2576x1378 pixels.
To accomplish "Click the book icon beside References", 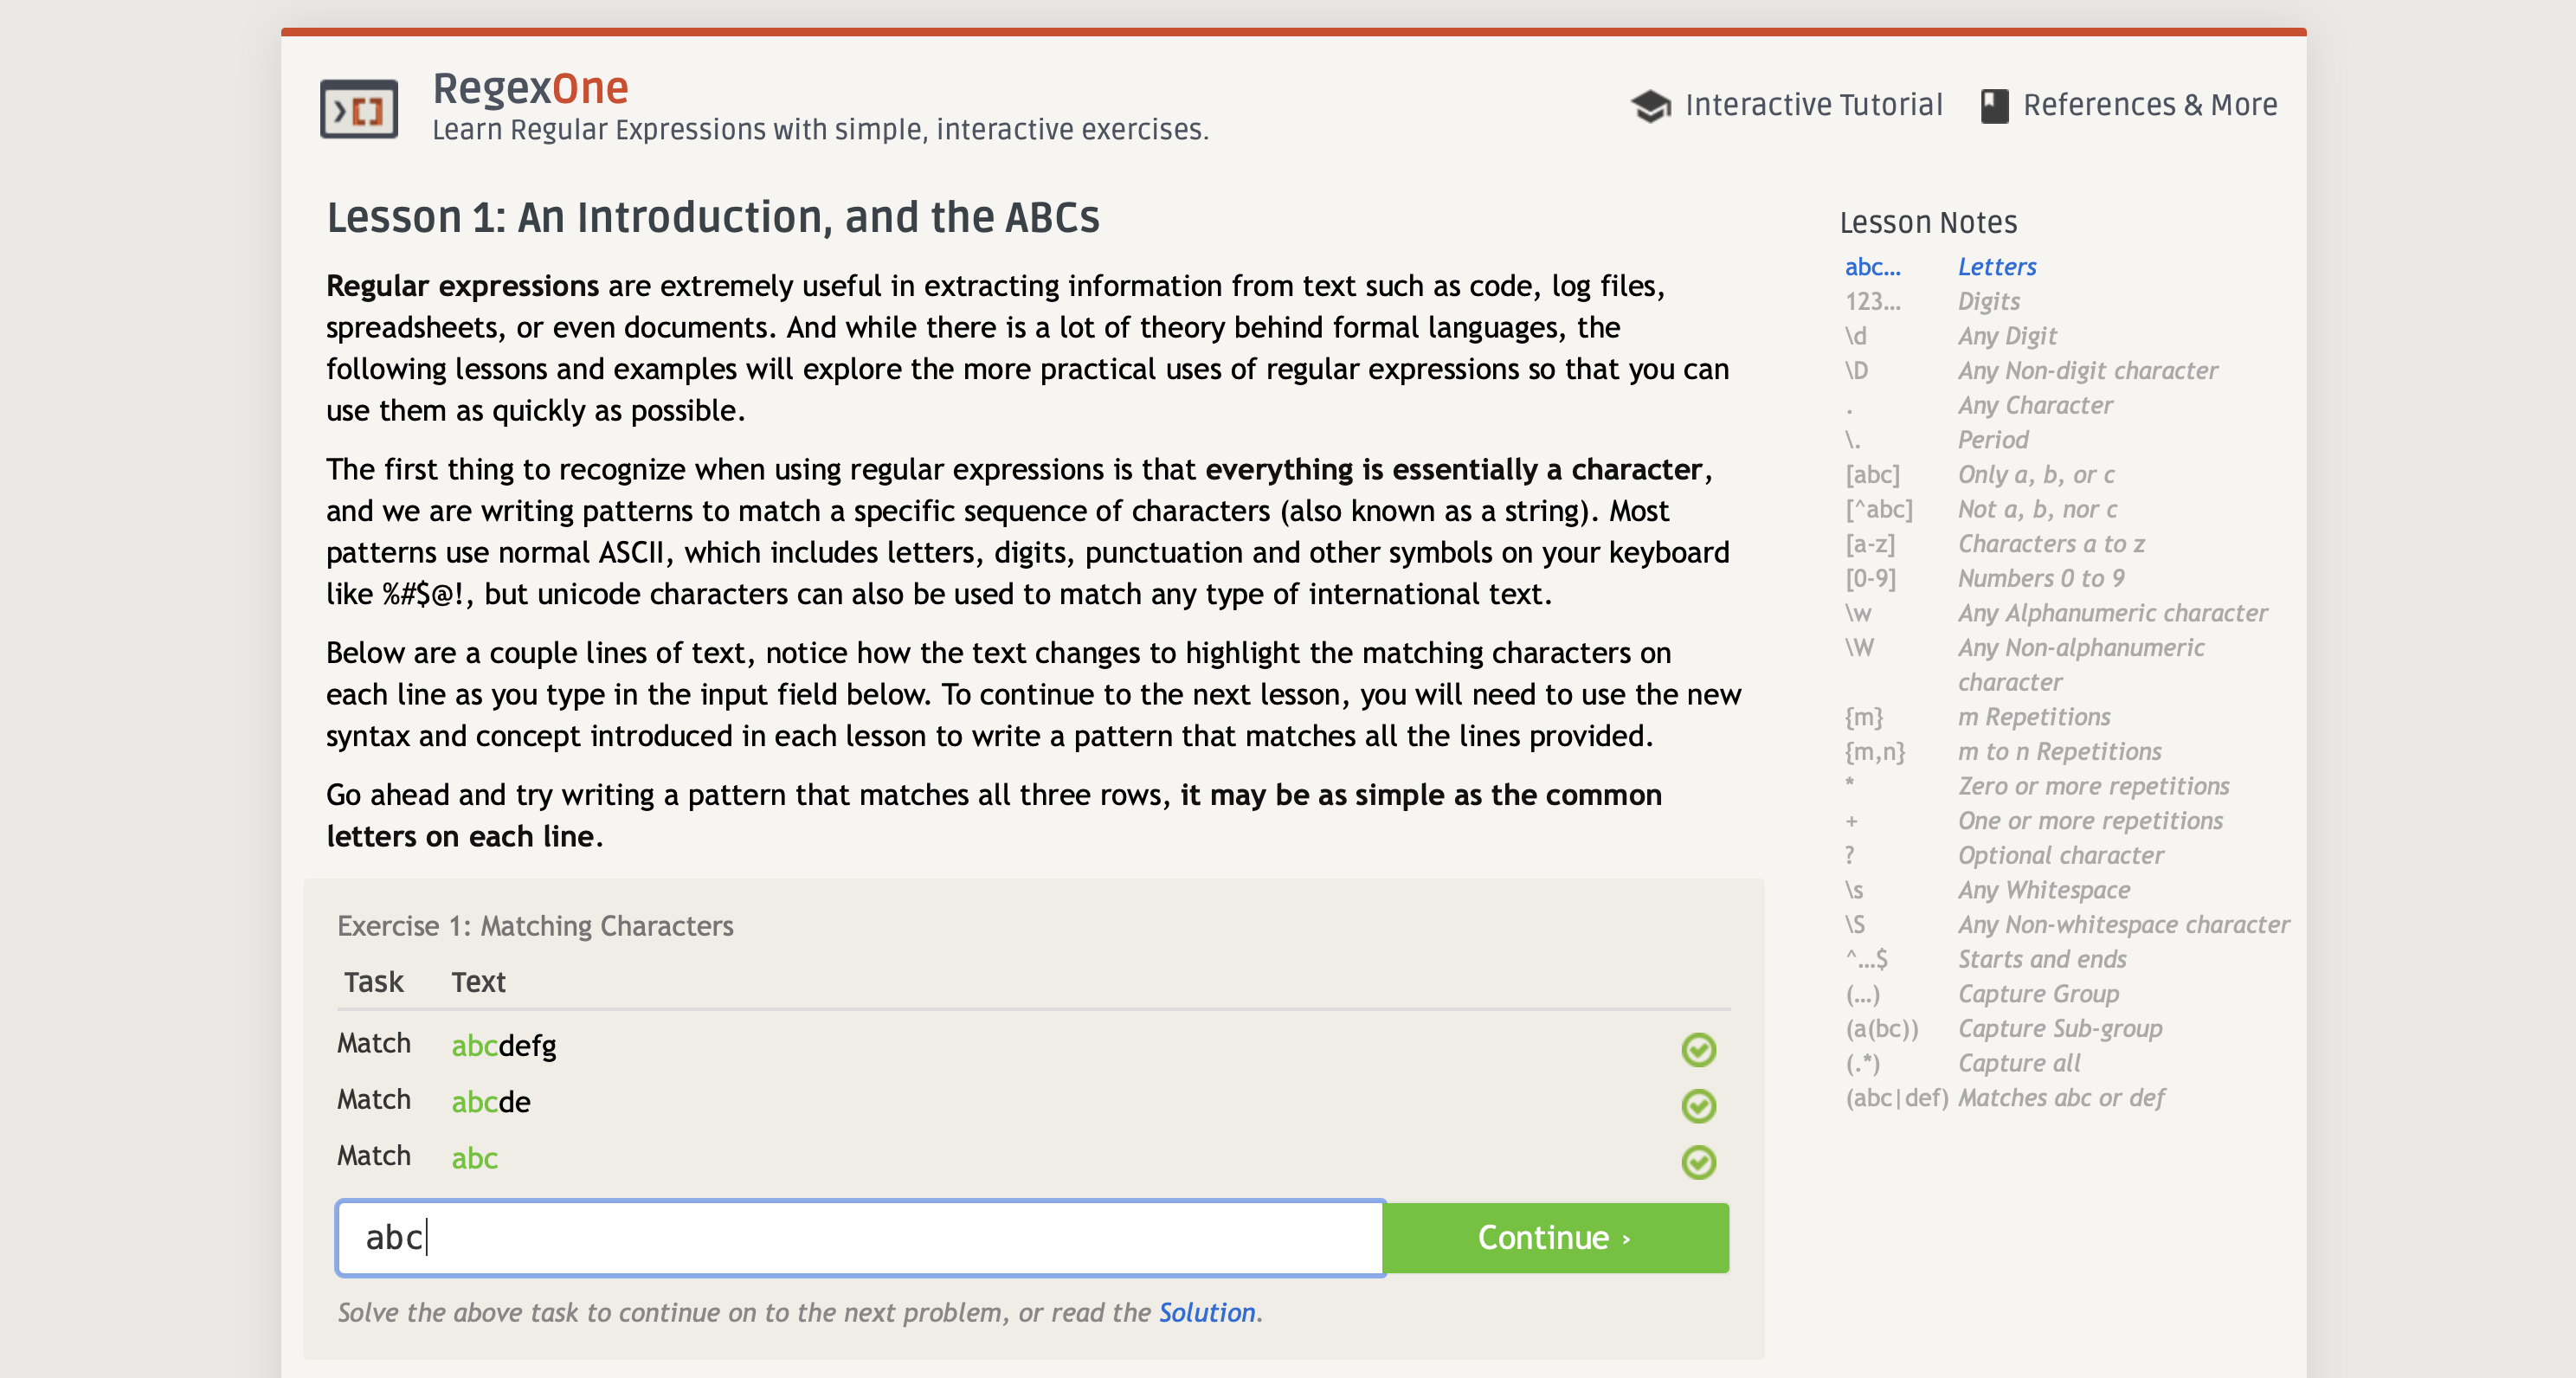I will [1994, 105].
